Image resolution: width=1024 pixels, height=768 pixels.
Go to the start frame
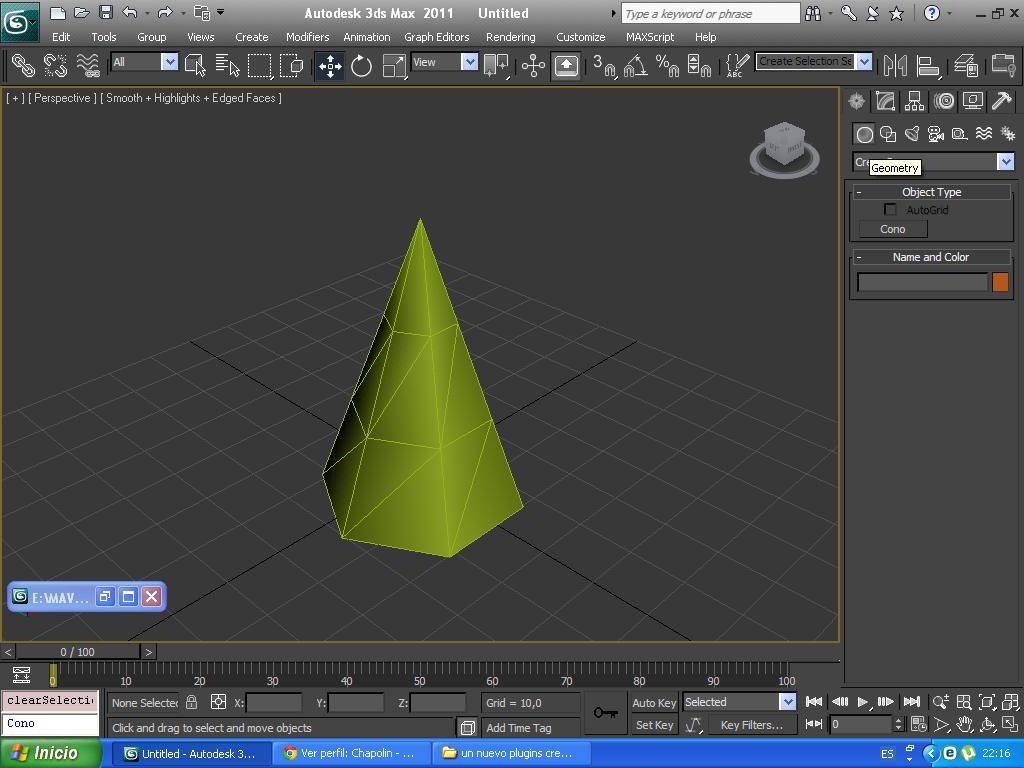[x=814, y=702]
